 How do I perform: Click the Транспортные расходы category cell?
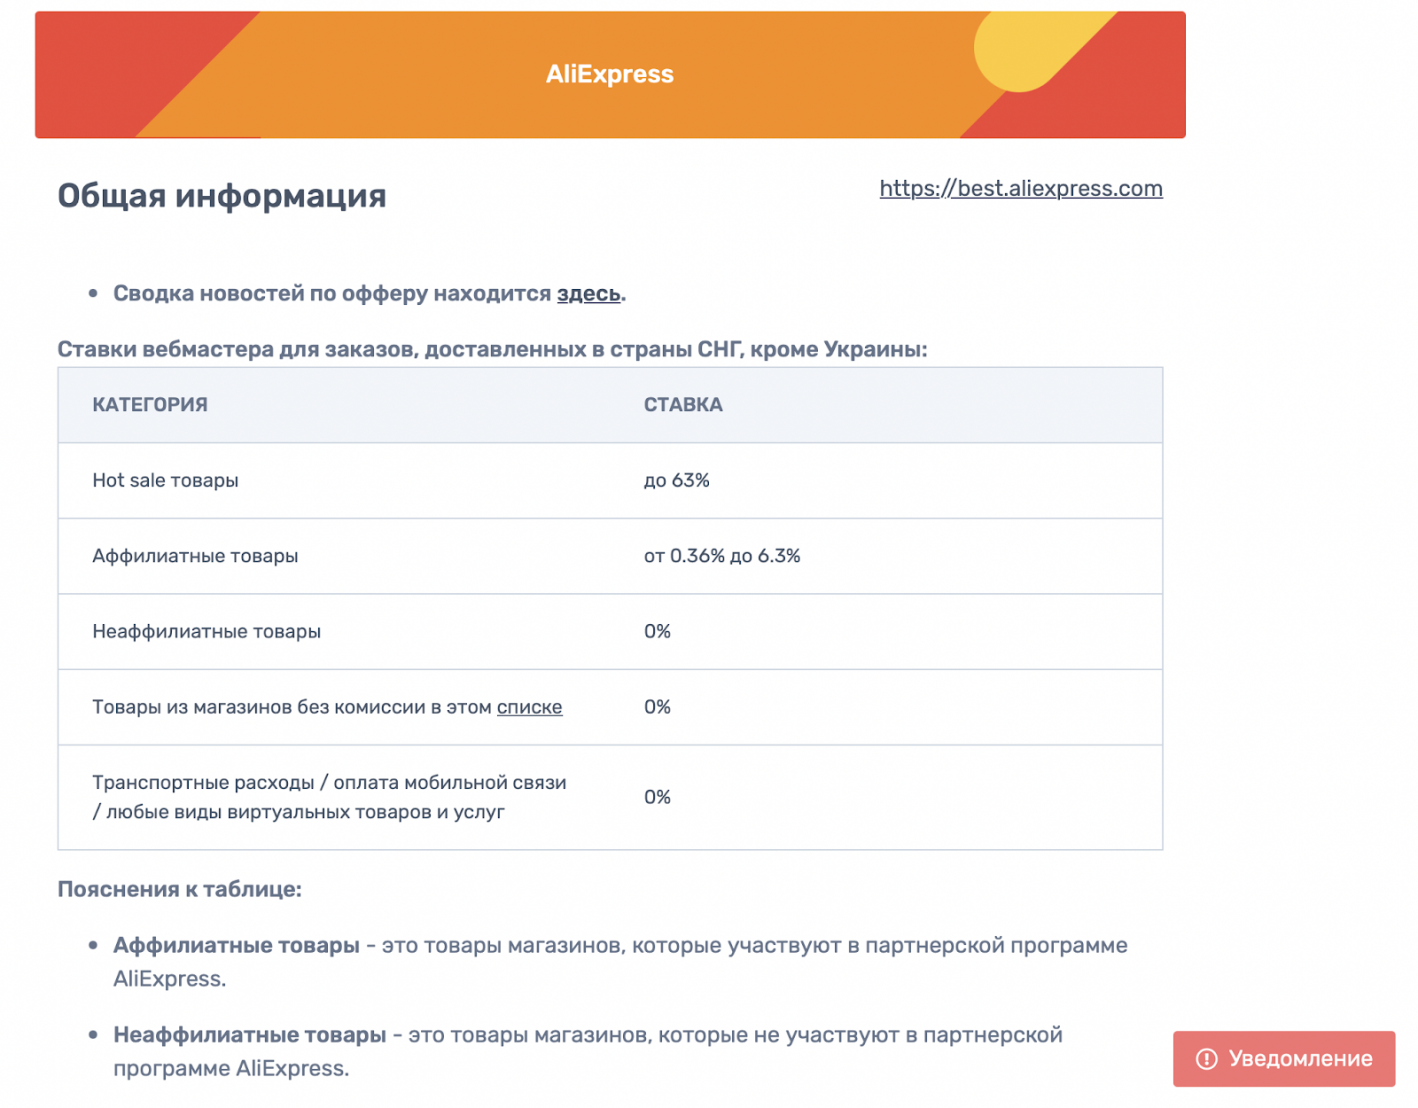pyautogui.click(x=329, y=797)
